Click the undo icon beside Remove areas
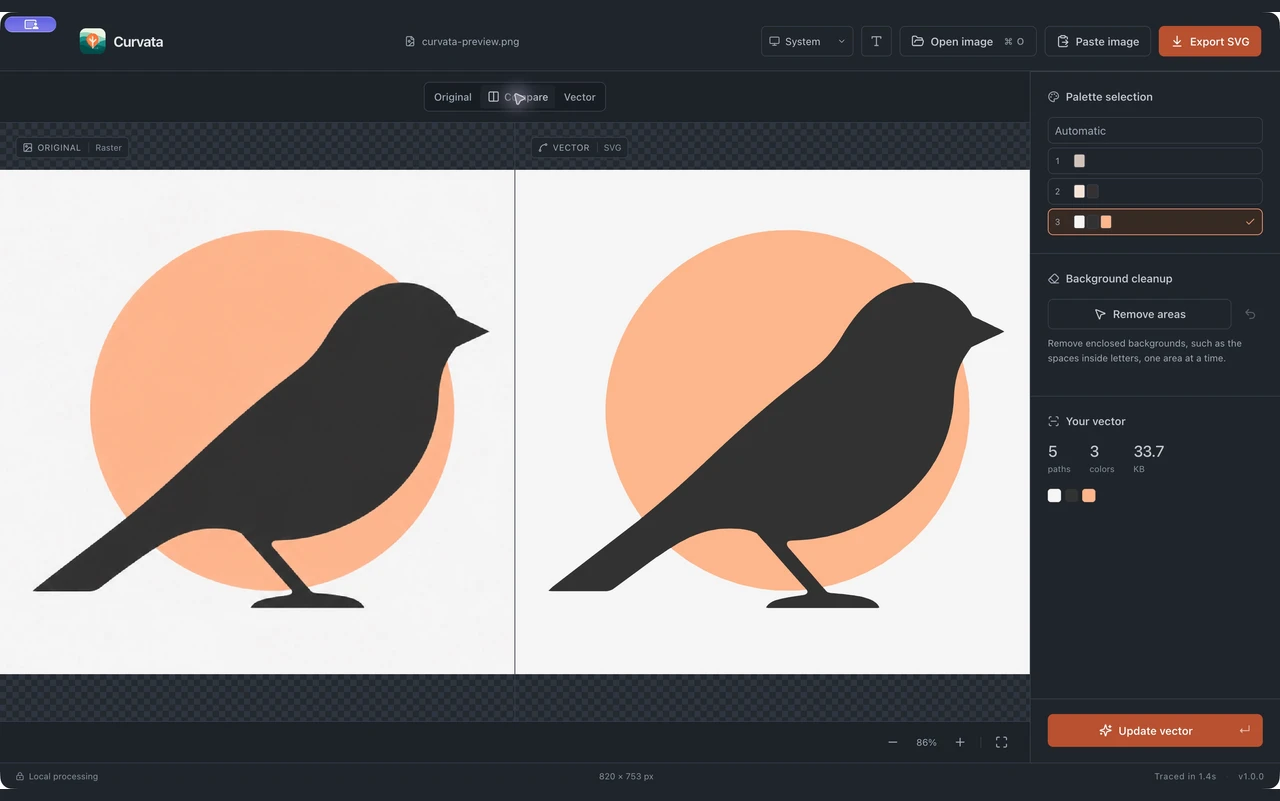The image size is (1280, 801). [x=1250, y=314]
